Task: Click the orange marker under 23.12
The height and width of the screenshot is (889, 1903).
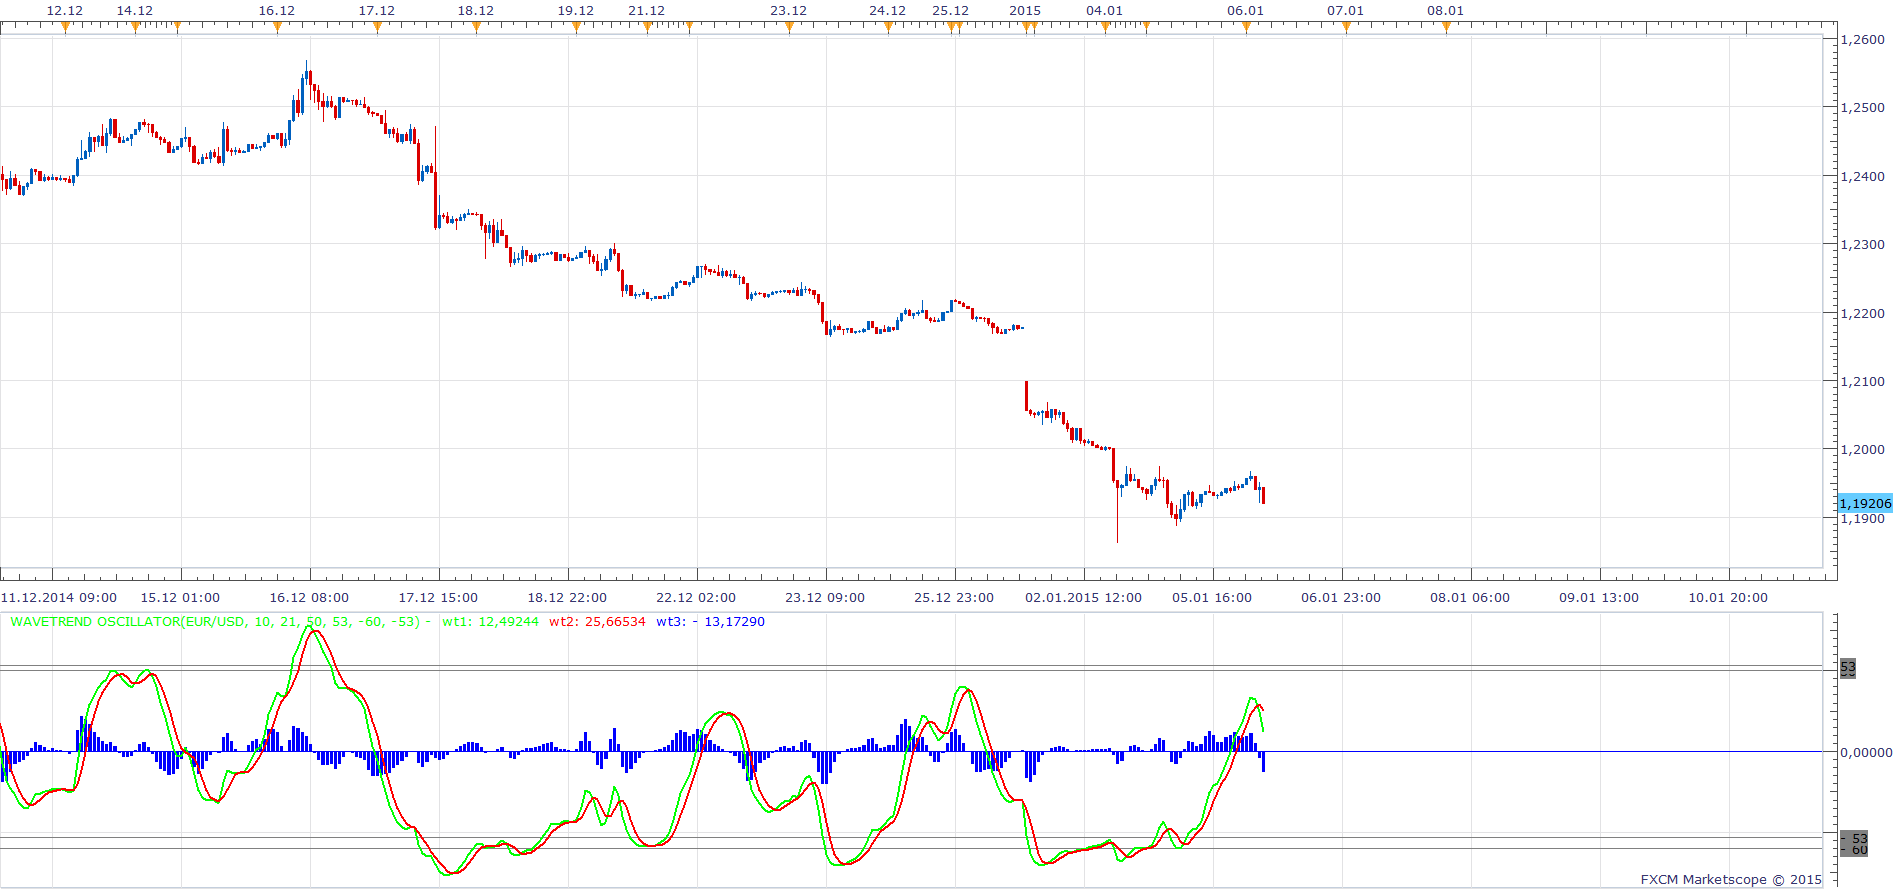Action: [789, 28]
